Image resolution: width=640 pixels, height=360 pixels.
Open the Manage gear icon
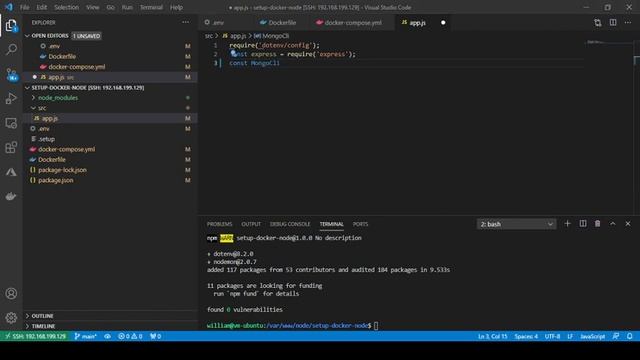[x=11, y=317]
